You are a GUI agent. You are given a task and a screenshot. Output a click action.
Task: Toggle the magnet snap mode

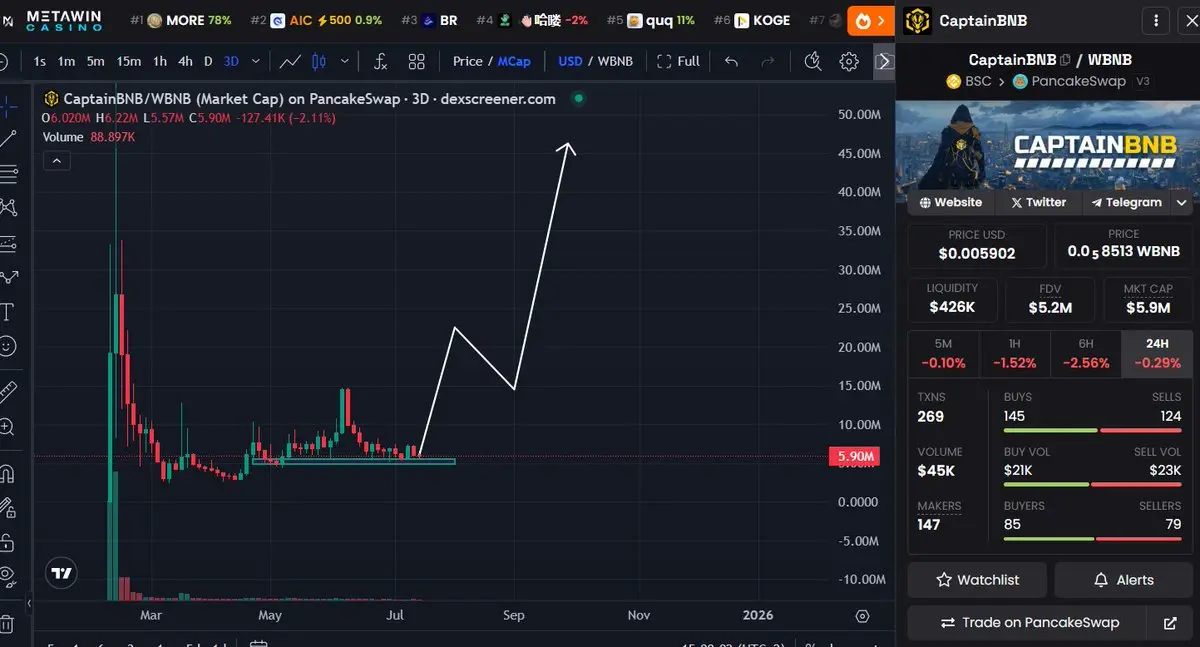pyautogui.click(x=7, y=473)
